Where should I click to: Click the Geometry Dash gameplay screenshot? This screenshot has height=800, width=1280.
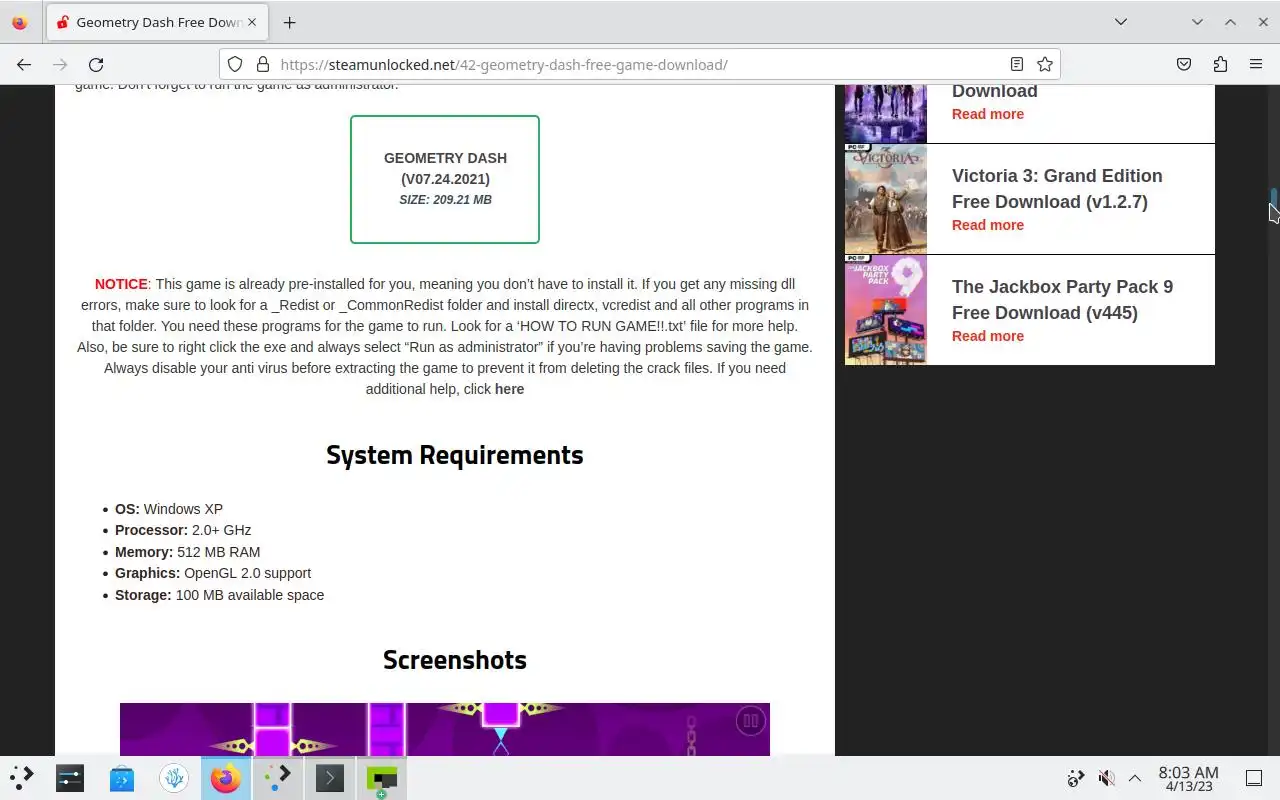tap(445, 729)
